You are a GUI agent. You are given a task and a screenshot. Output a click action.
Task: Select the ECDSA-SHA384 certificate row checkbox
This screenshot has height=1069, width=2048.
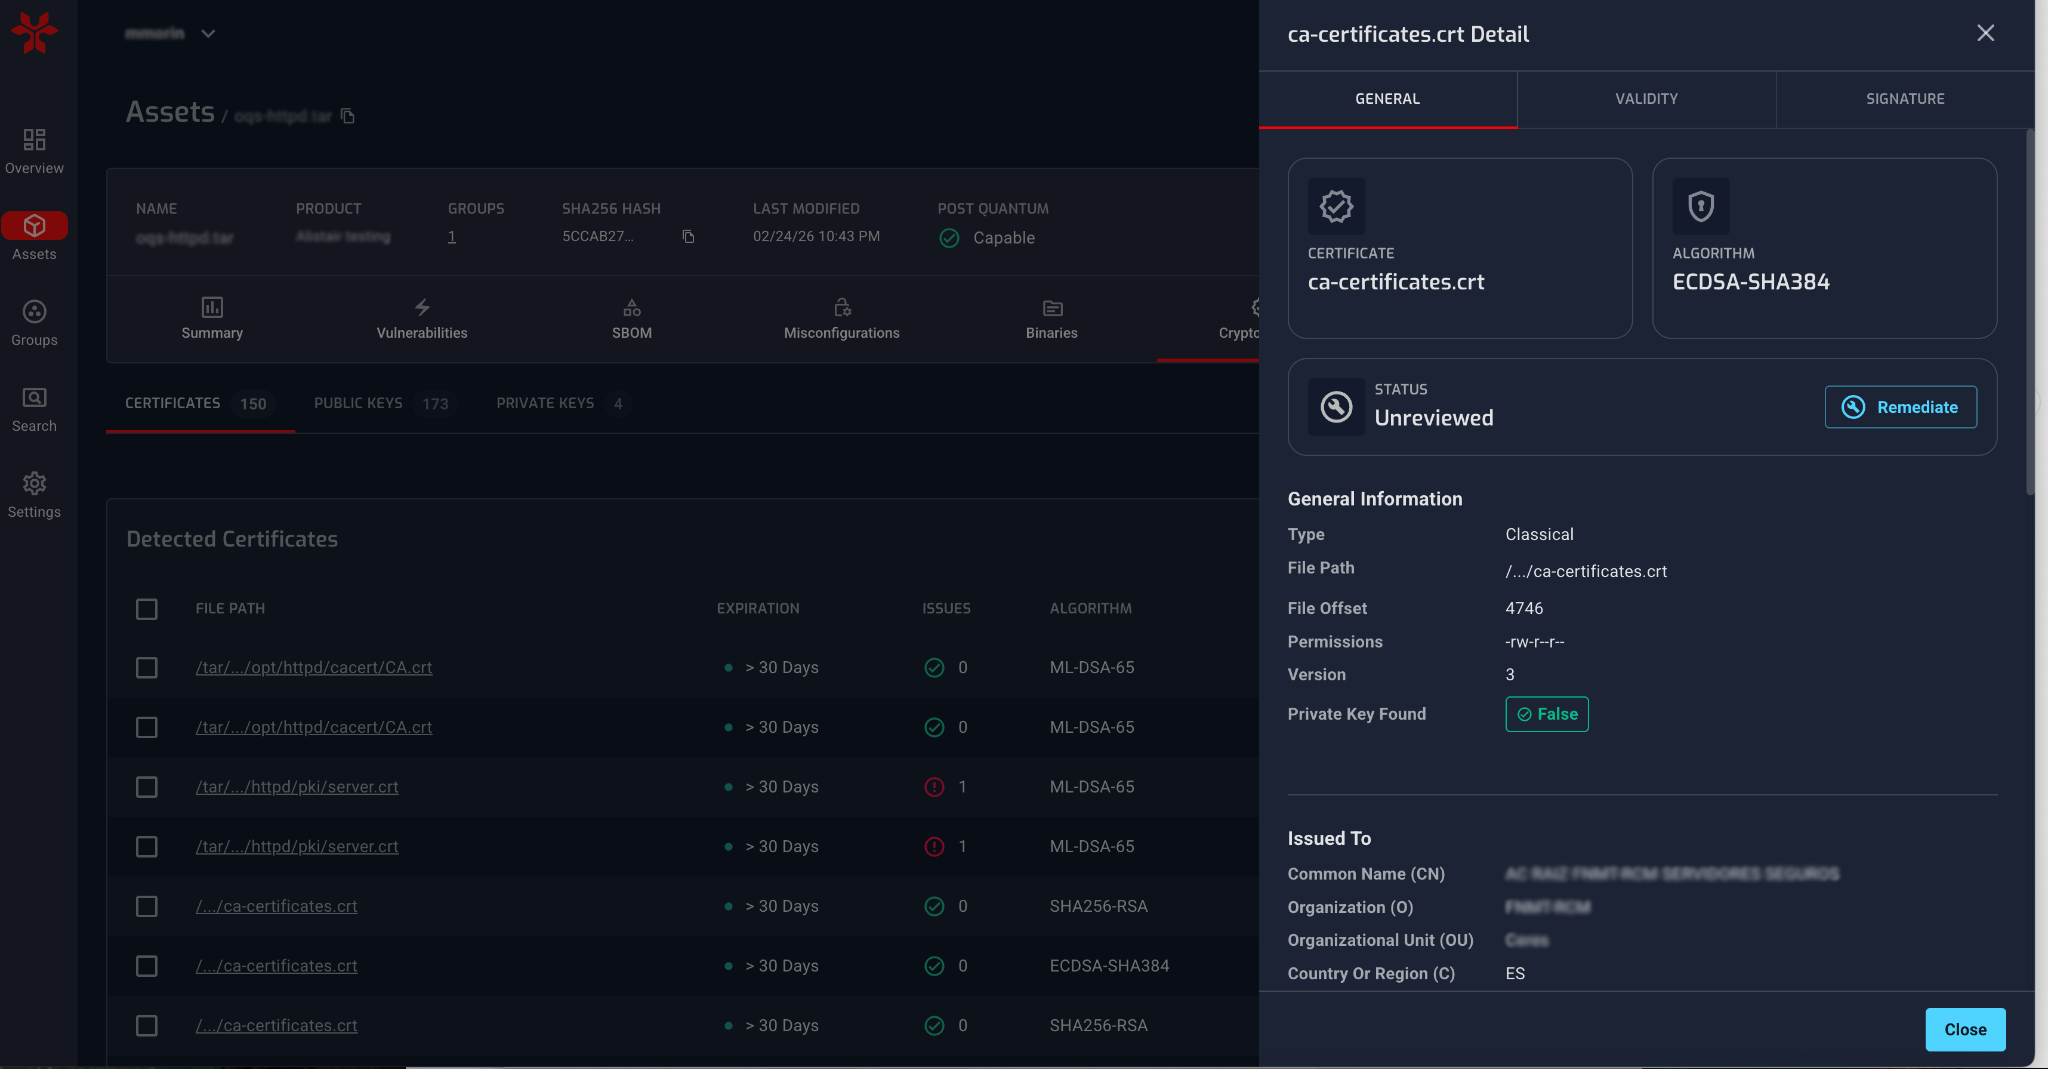pos(147,966)
